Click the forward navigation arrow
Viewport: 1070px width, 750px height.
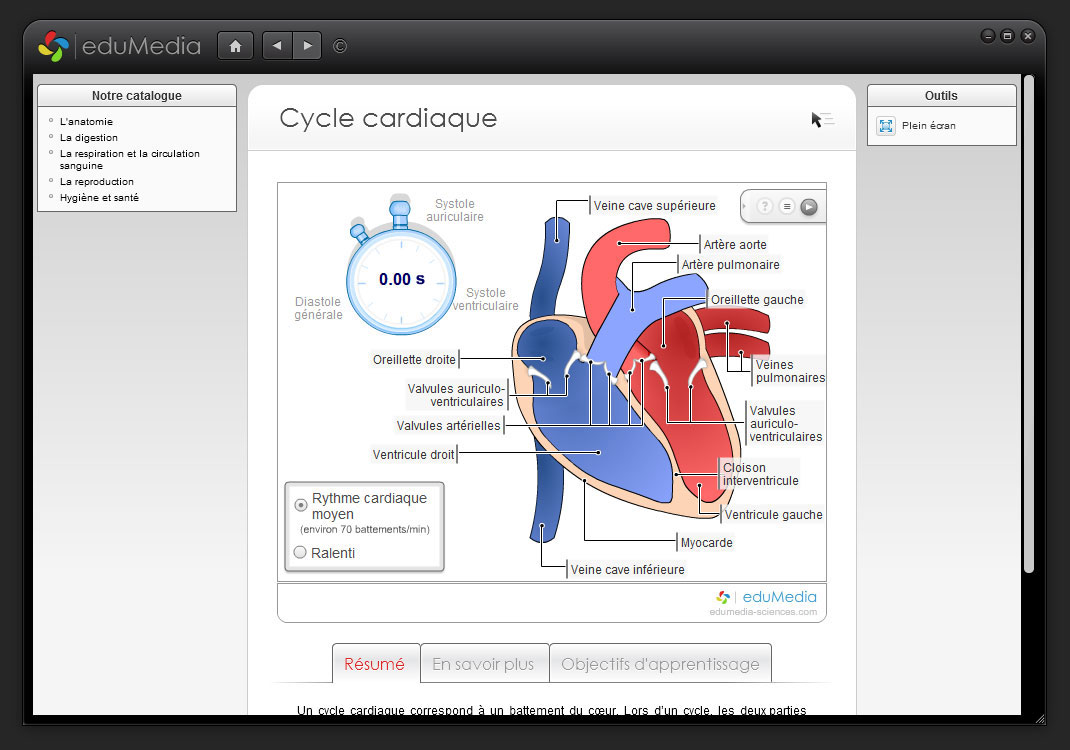coord(307,46)
